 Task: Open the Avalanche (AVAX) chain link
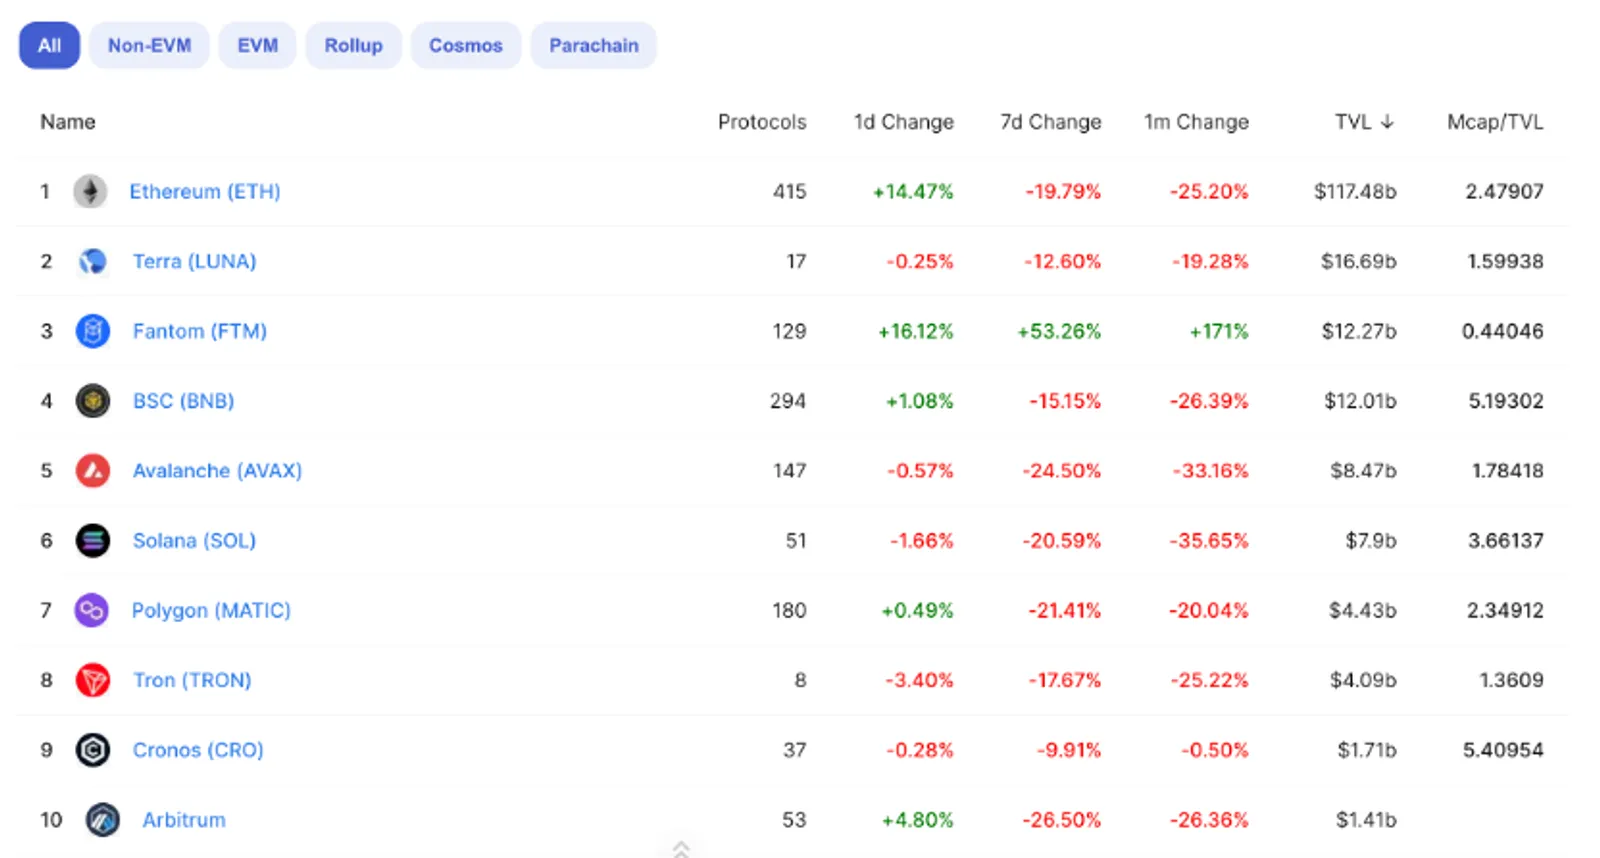click(x=217, y=470)
